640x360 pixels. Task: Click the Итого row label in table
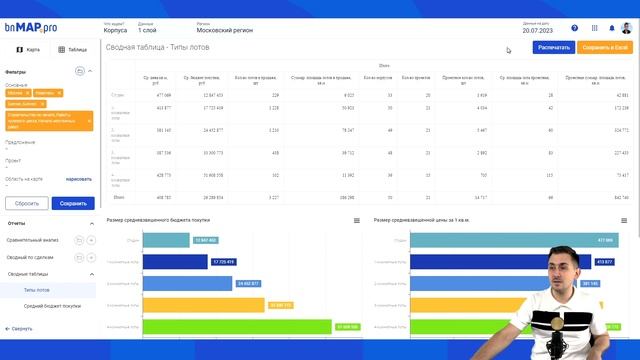point(119,197)
